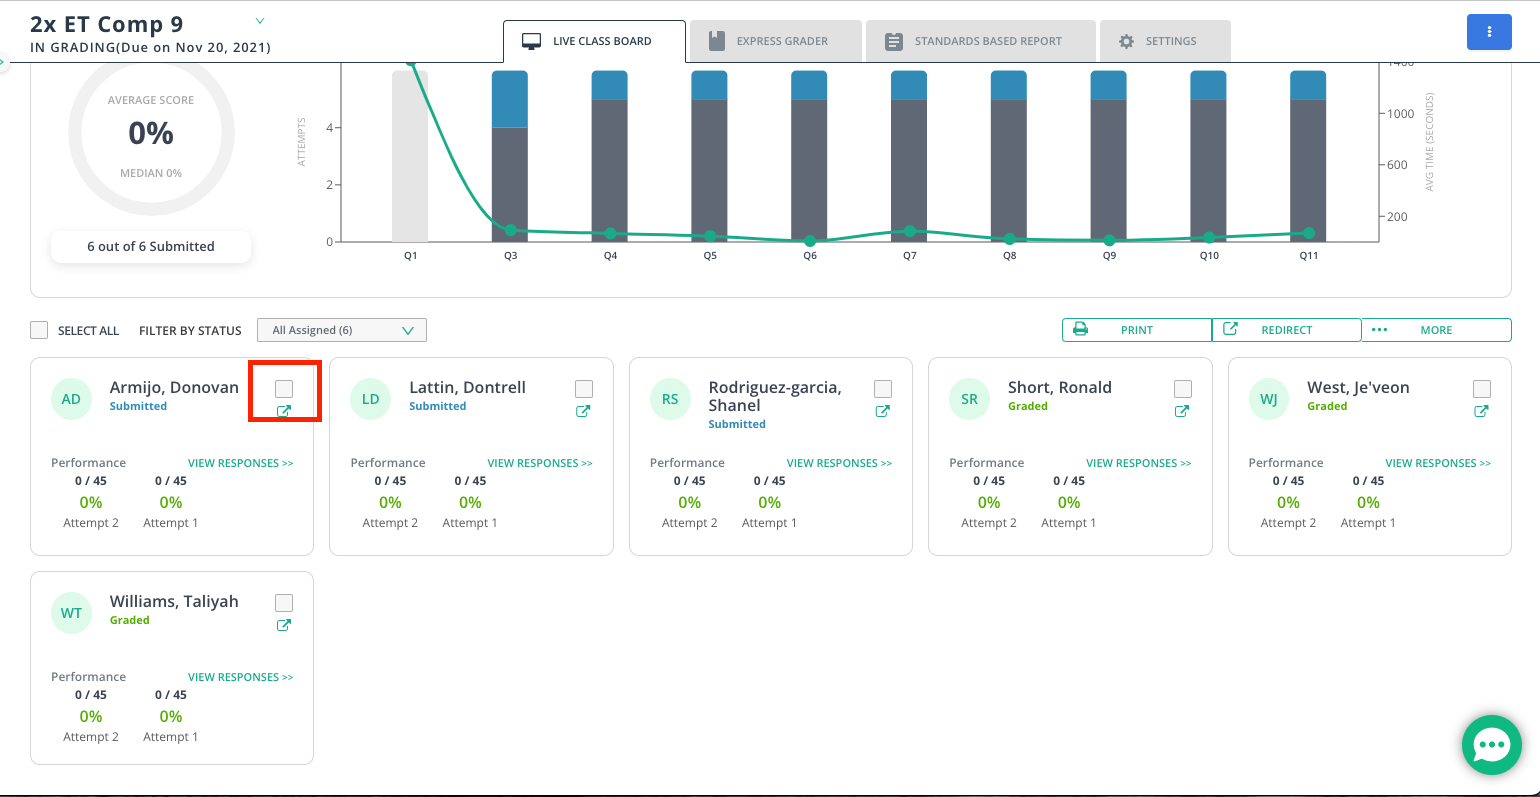Tick the Select All checkbox

pyautogui.click(x=39, y=330)
